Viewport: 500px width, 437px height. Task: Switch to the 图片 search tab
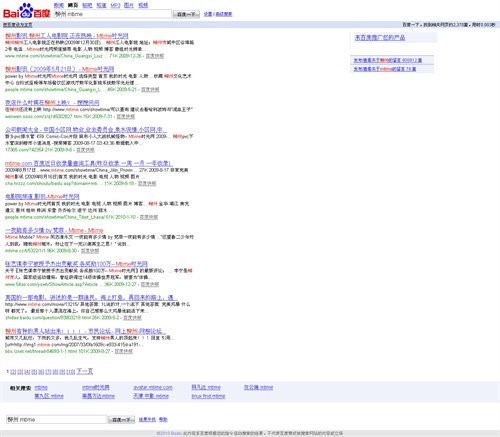(x=129, y=5)
